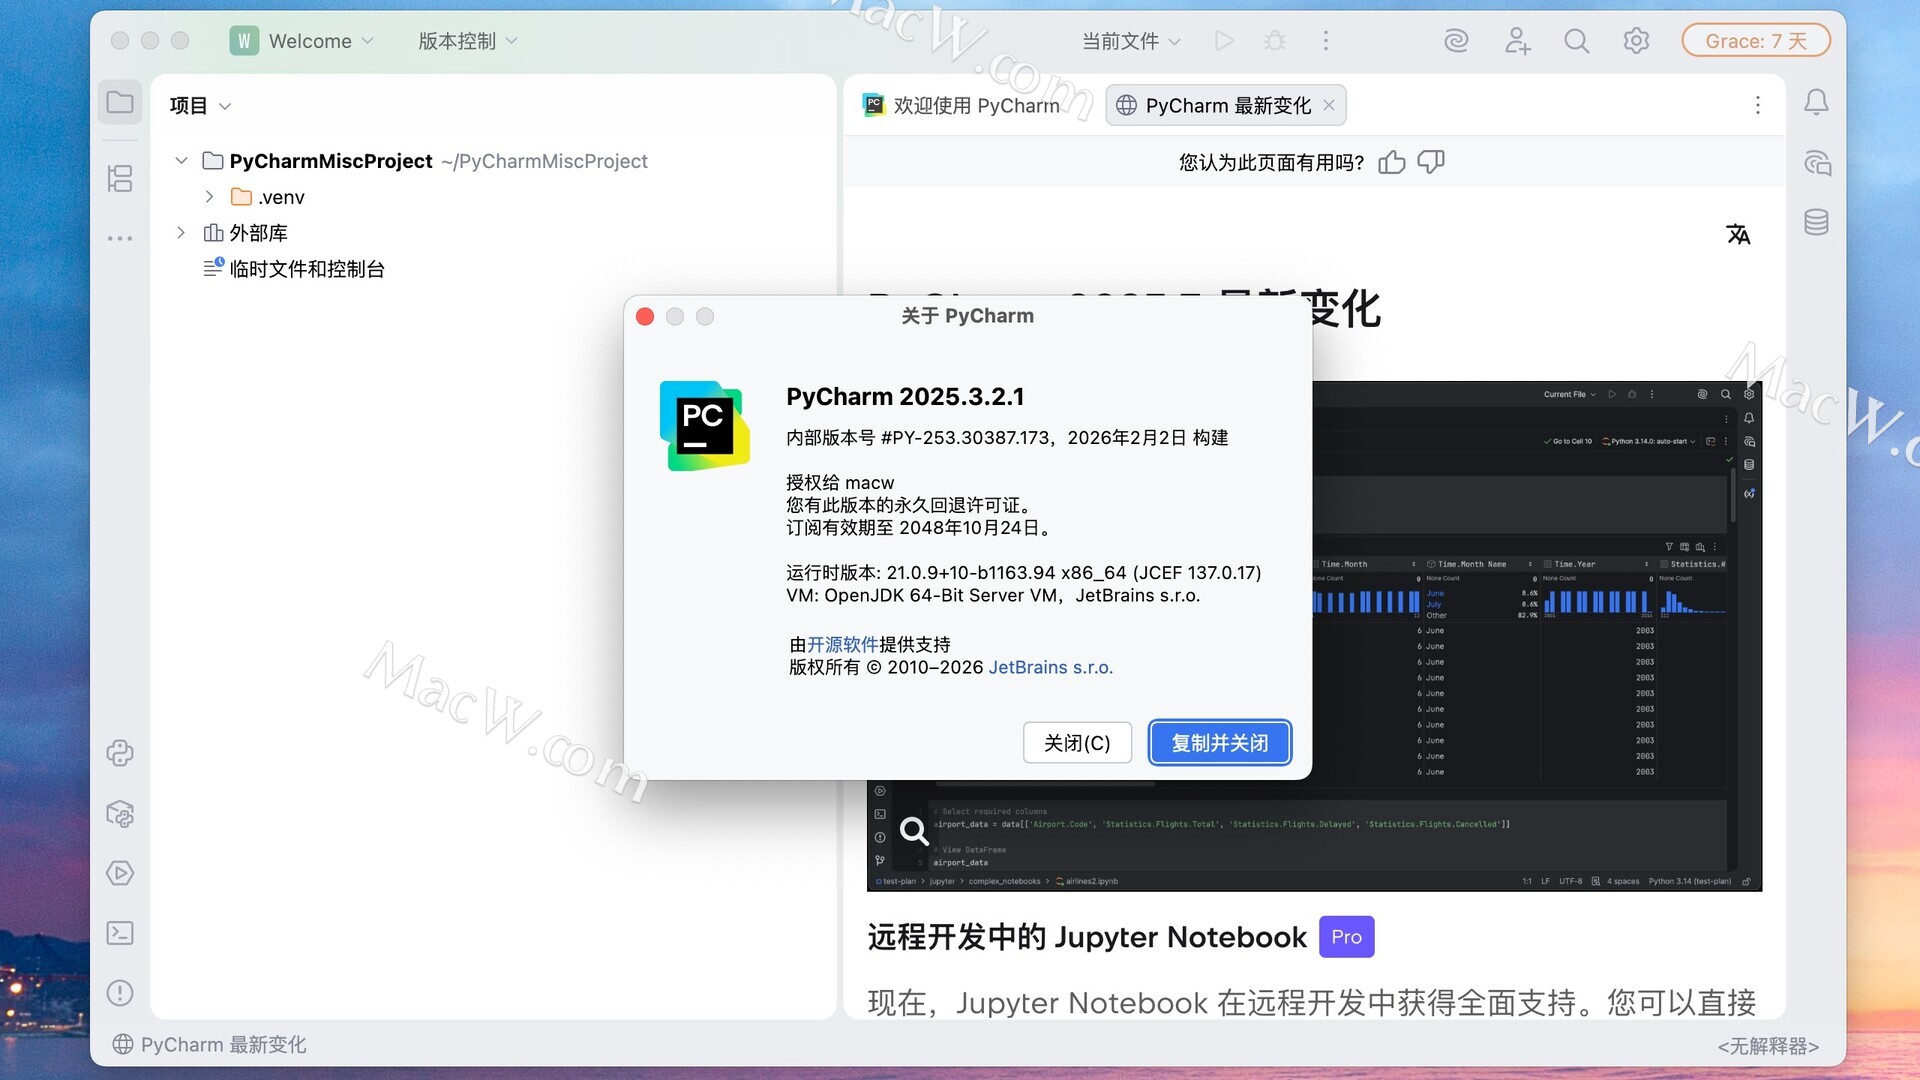
Task: Open the Services tool window icon
Action: click(x=120, y=873)
